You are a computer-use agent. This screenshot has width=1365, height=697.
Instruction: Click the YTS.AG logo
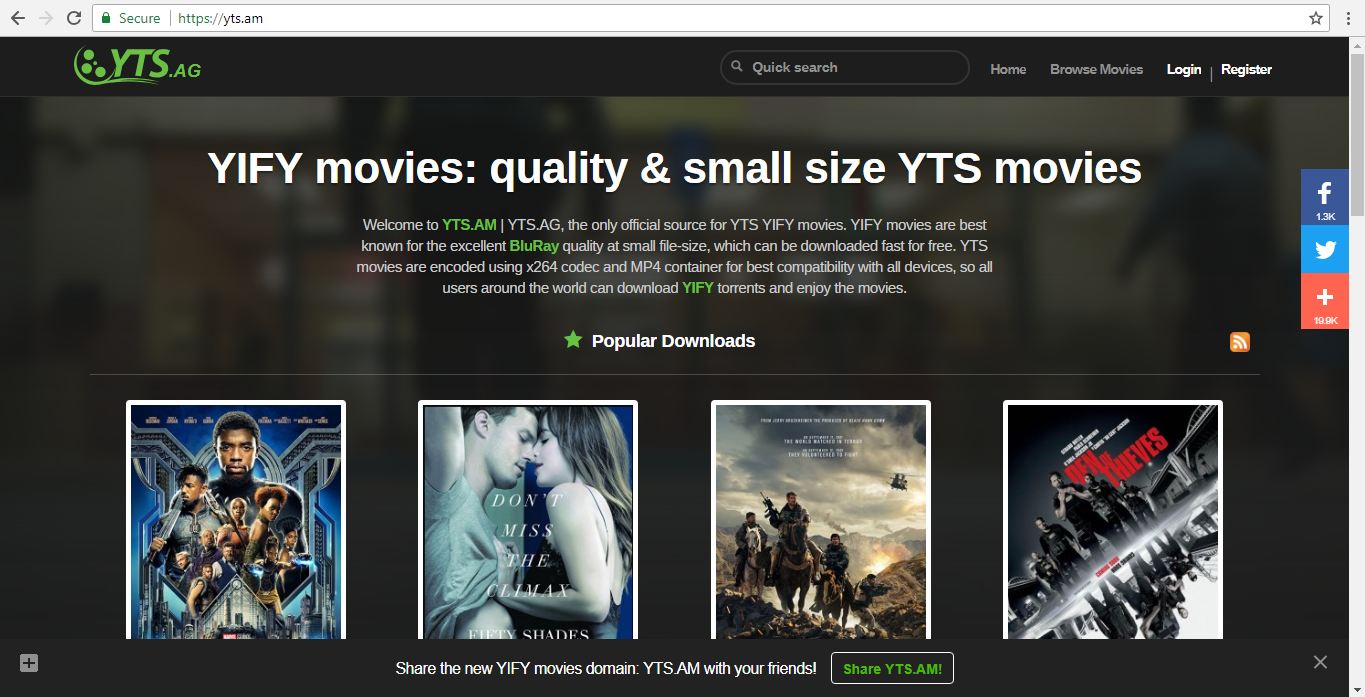[x=137, y=67]
